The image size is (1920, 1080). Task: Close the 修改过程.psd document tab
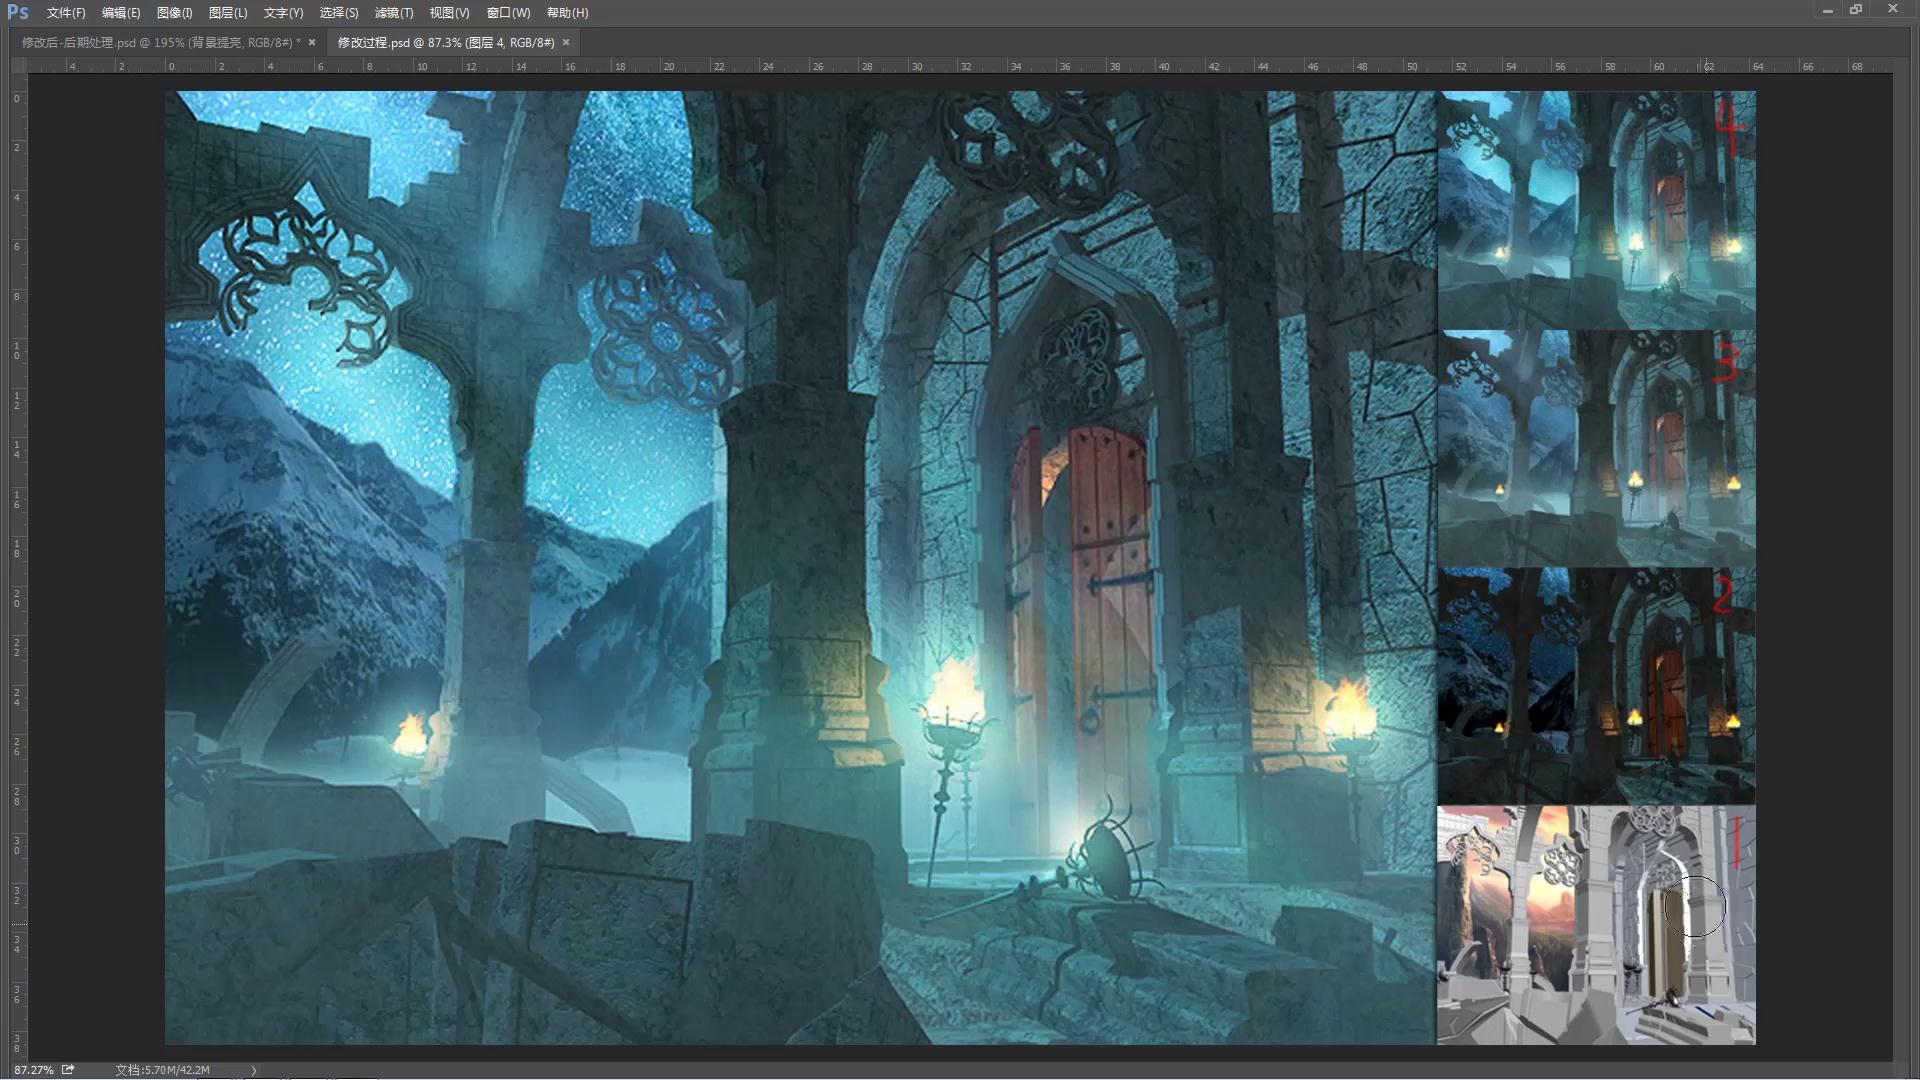(x=566, y=42)
